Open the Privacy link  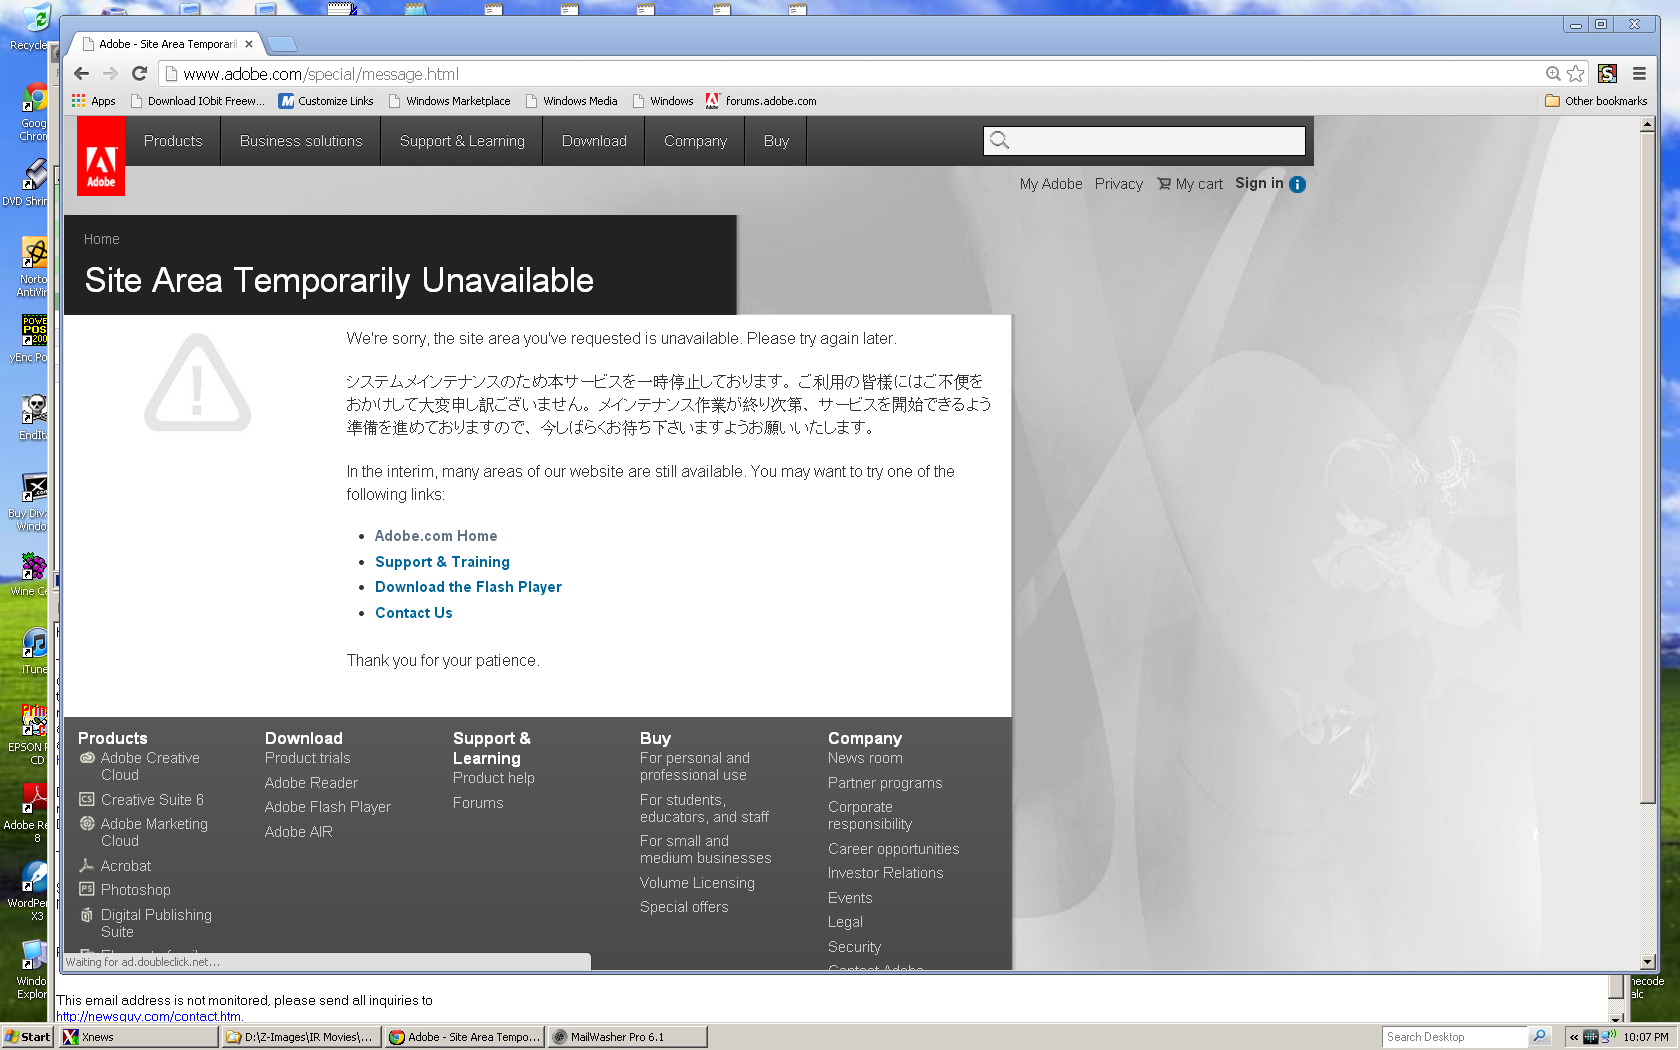click(x=1118, y=184)
